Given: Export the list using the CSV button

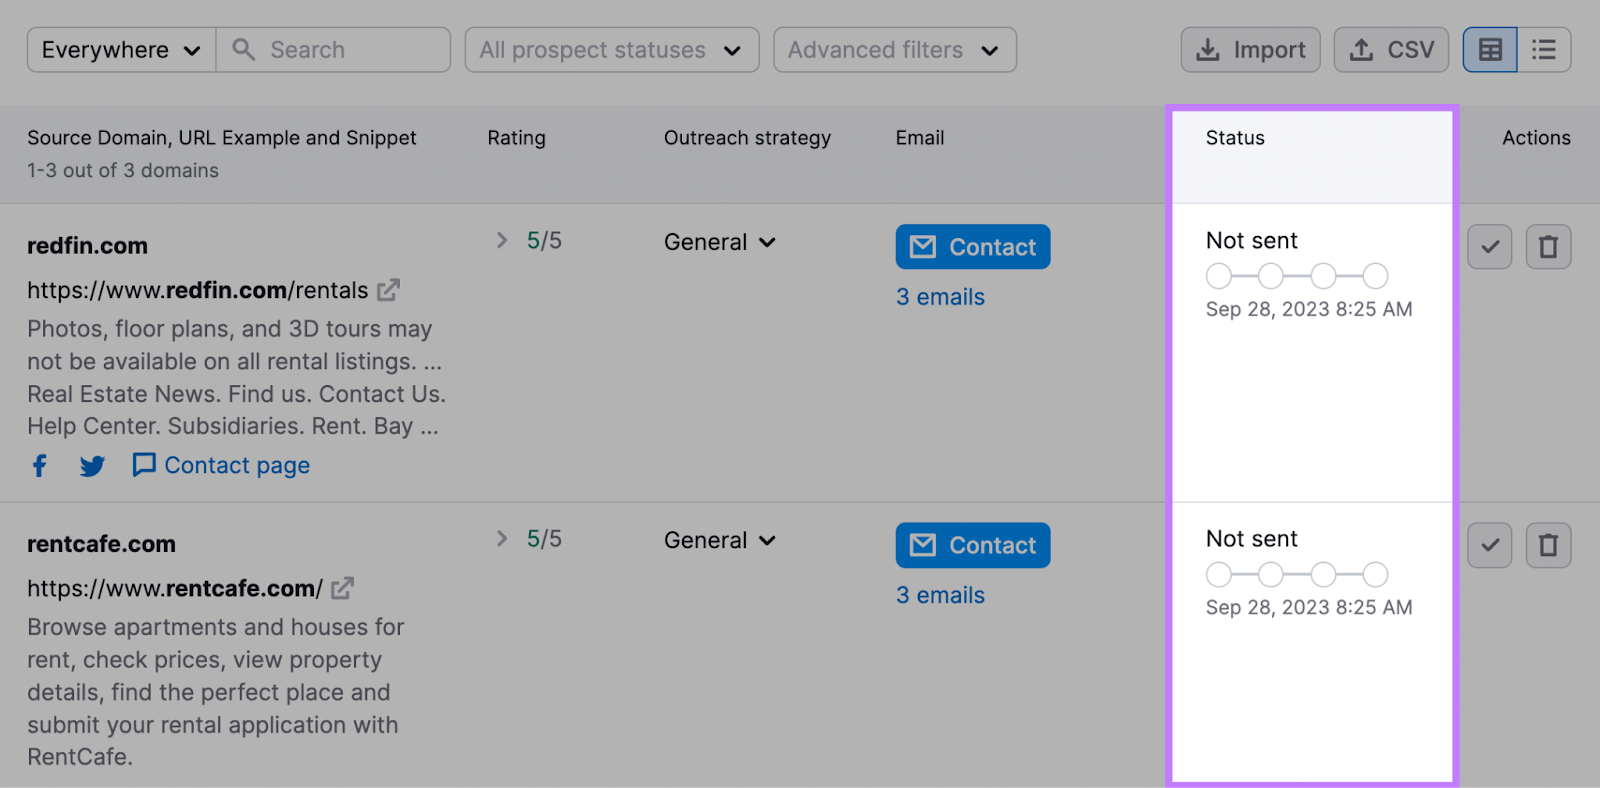Looking at the screenshot, I should pyautogui.click(x=1390, y=49).
